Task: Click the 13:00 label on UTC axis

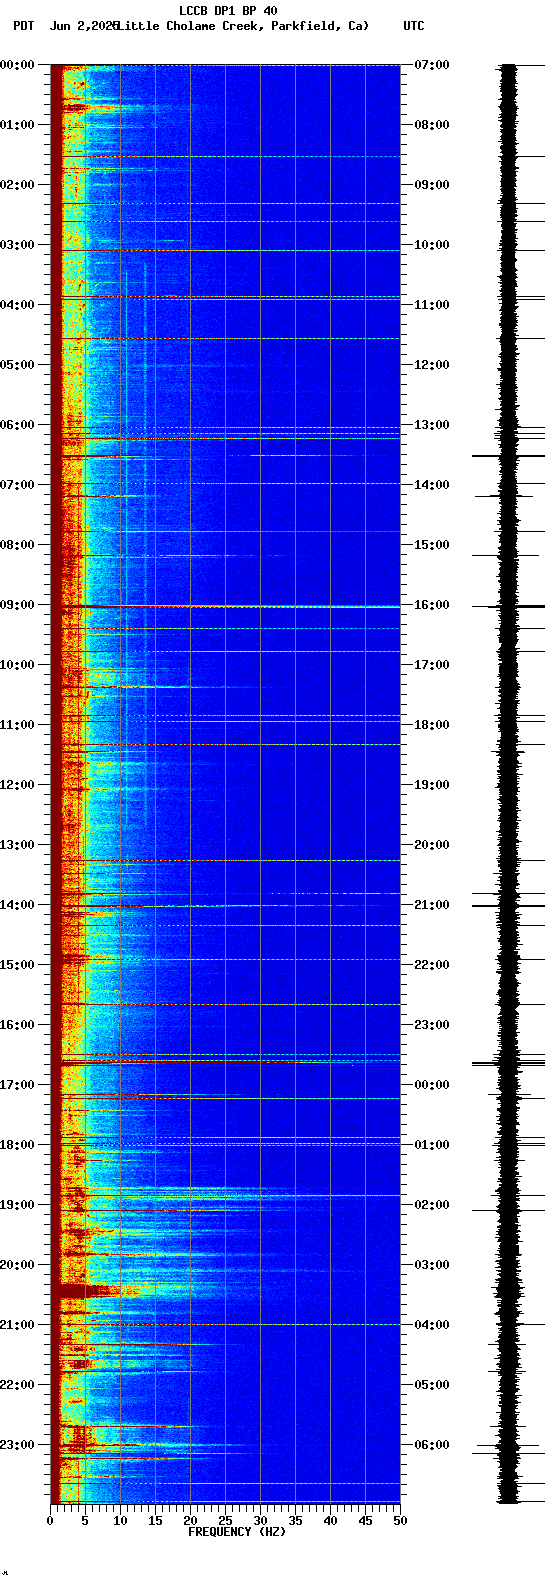Action: tap(432, 425)
